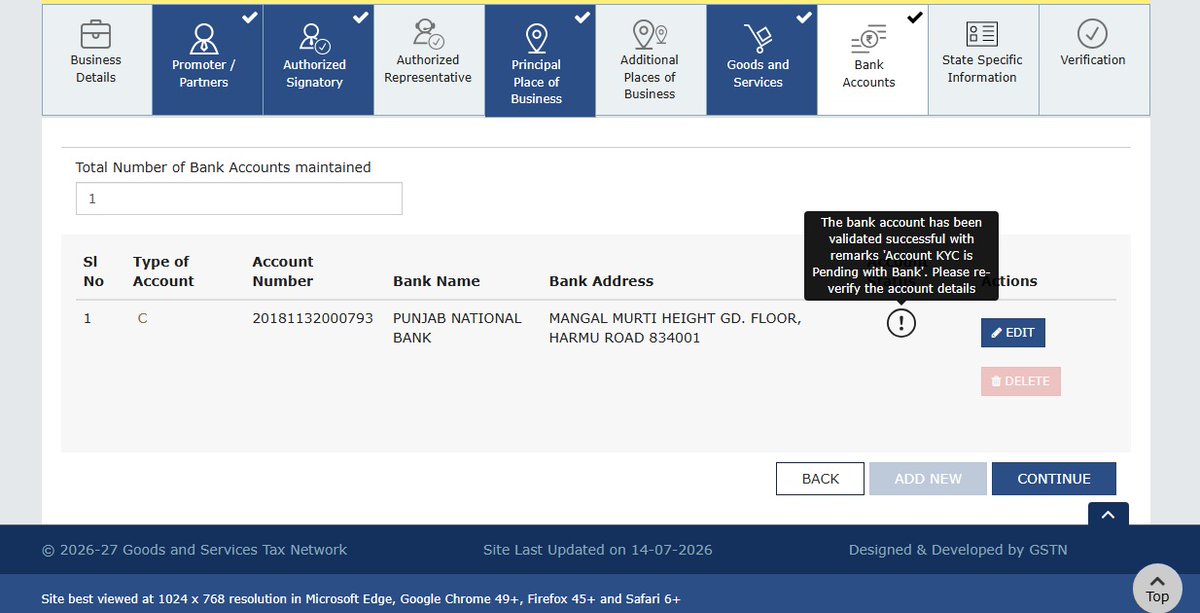Click account type value C
The width and height of the screenshot is (1200, 613).
click(142, 318)
